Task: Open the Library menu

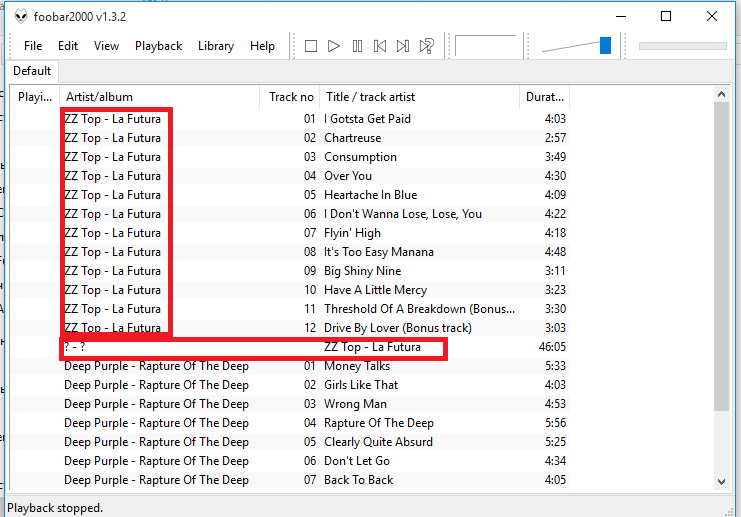Action: [x=215, y=46]
